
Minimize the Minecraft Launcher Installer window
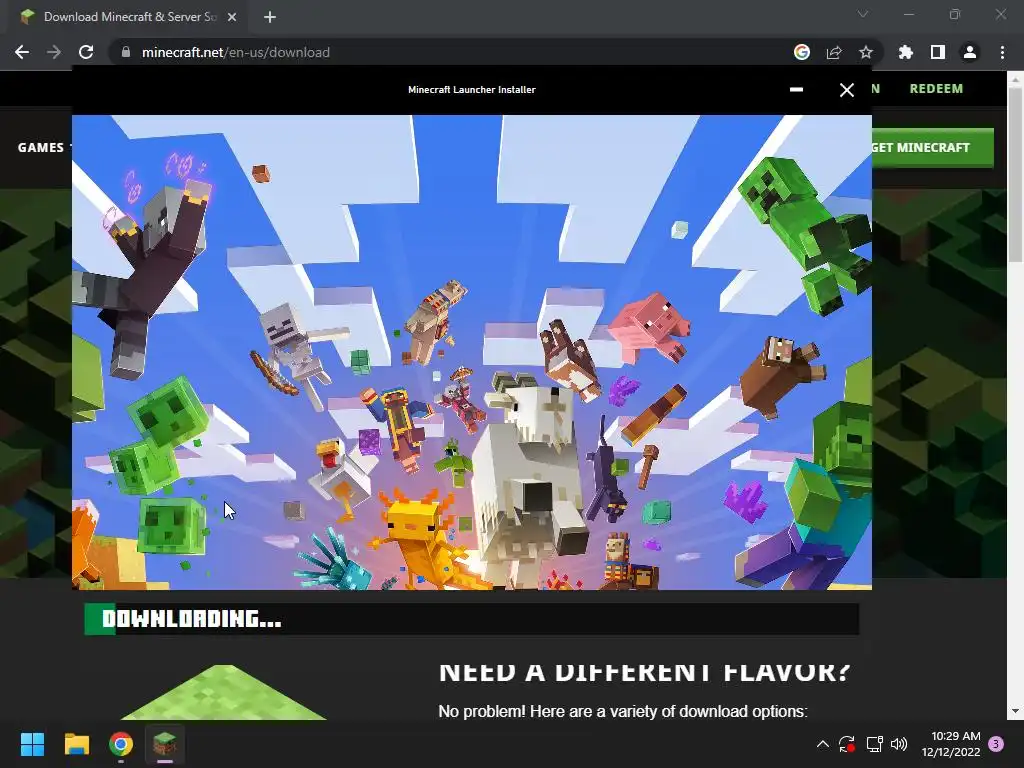[x=796, y=89]
